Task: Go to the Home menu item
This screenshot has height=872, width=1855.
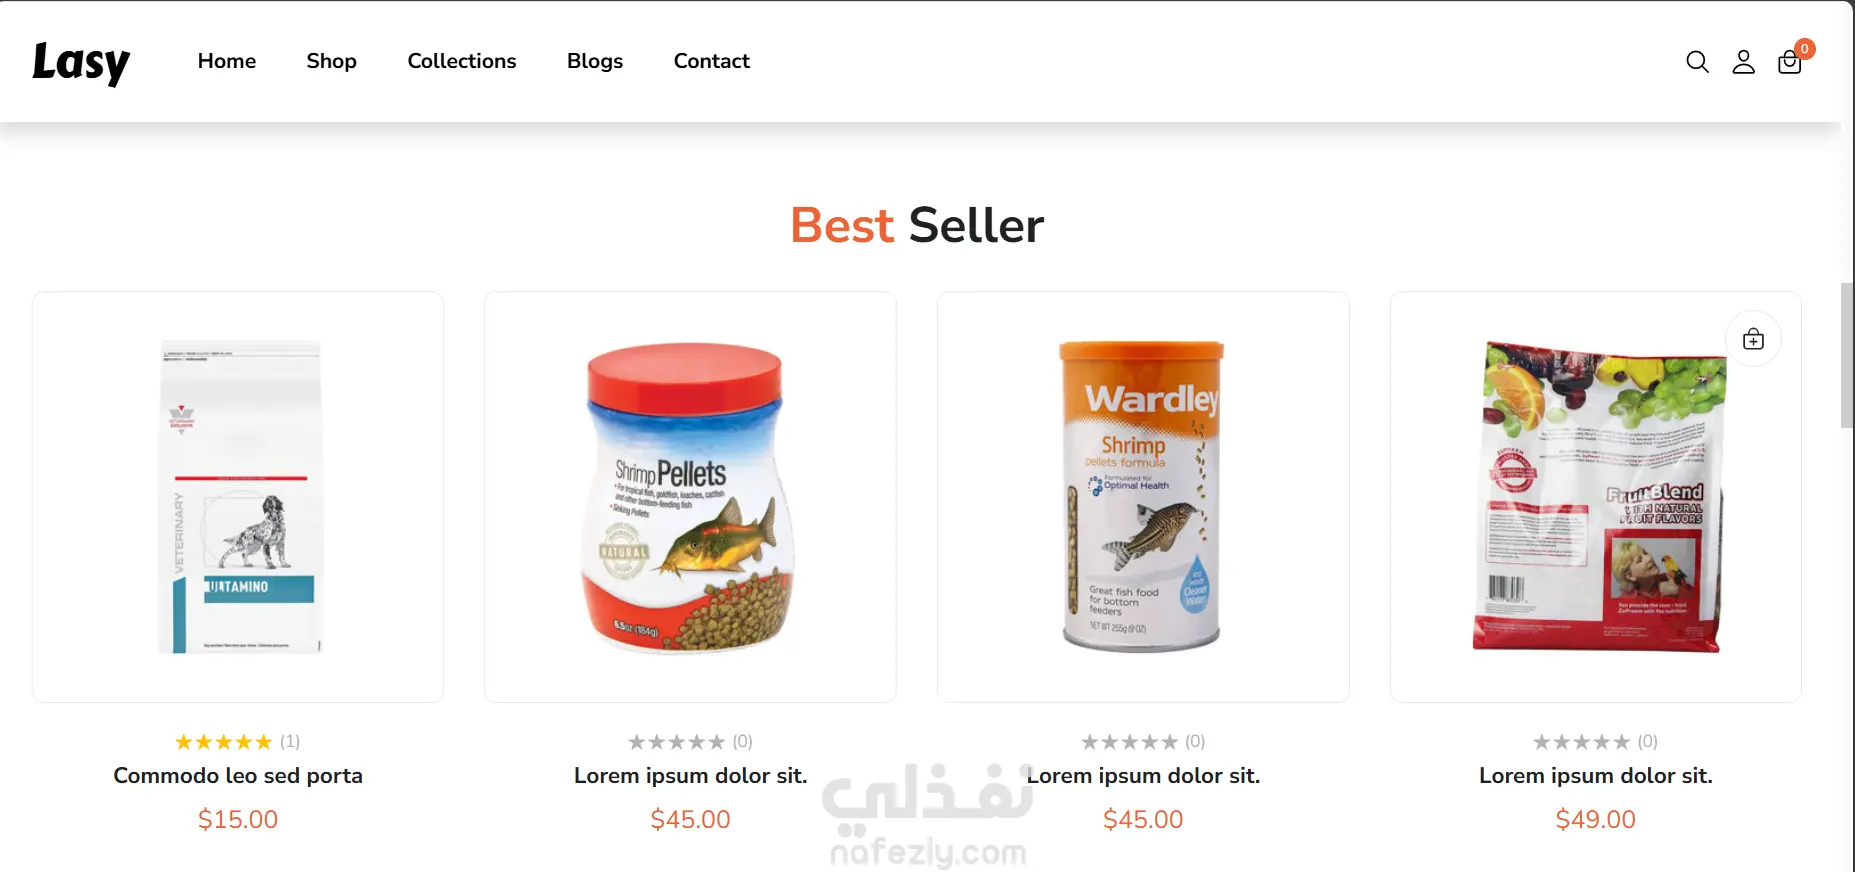Action: point(227,61)
